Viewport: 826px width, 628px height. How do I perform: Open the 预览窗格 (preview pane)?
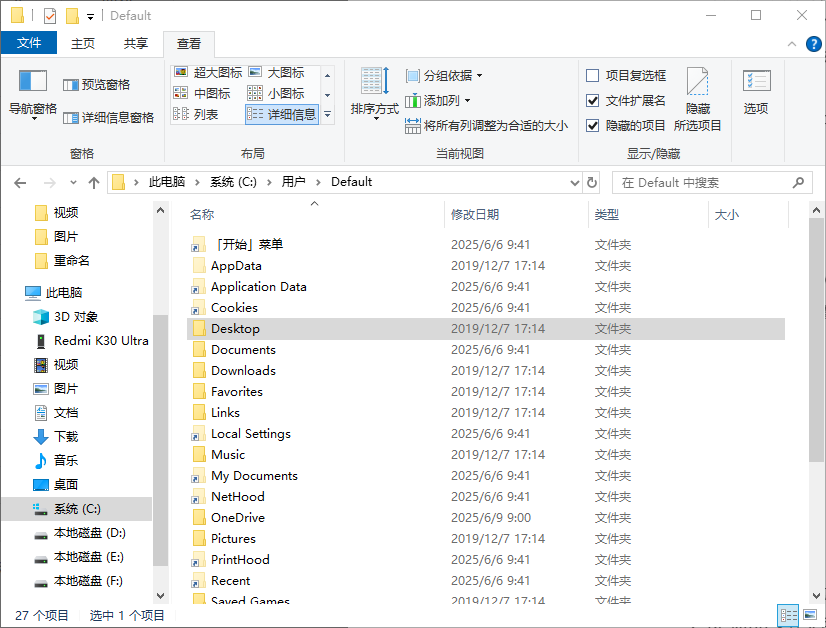[x=96, y=85]
